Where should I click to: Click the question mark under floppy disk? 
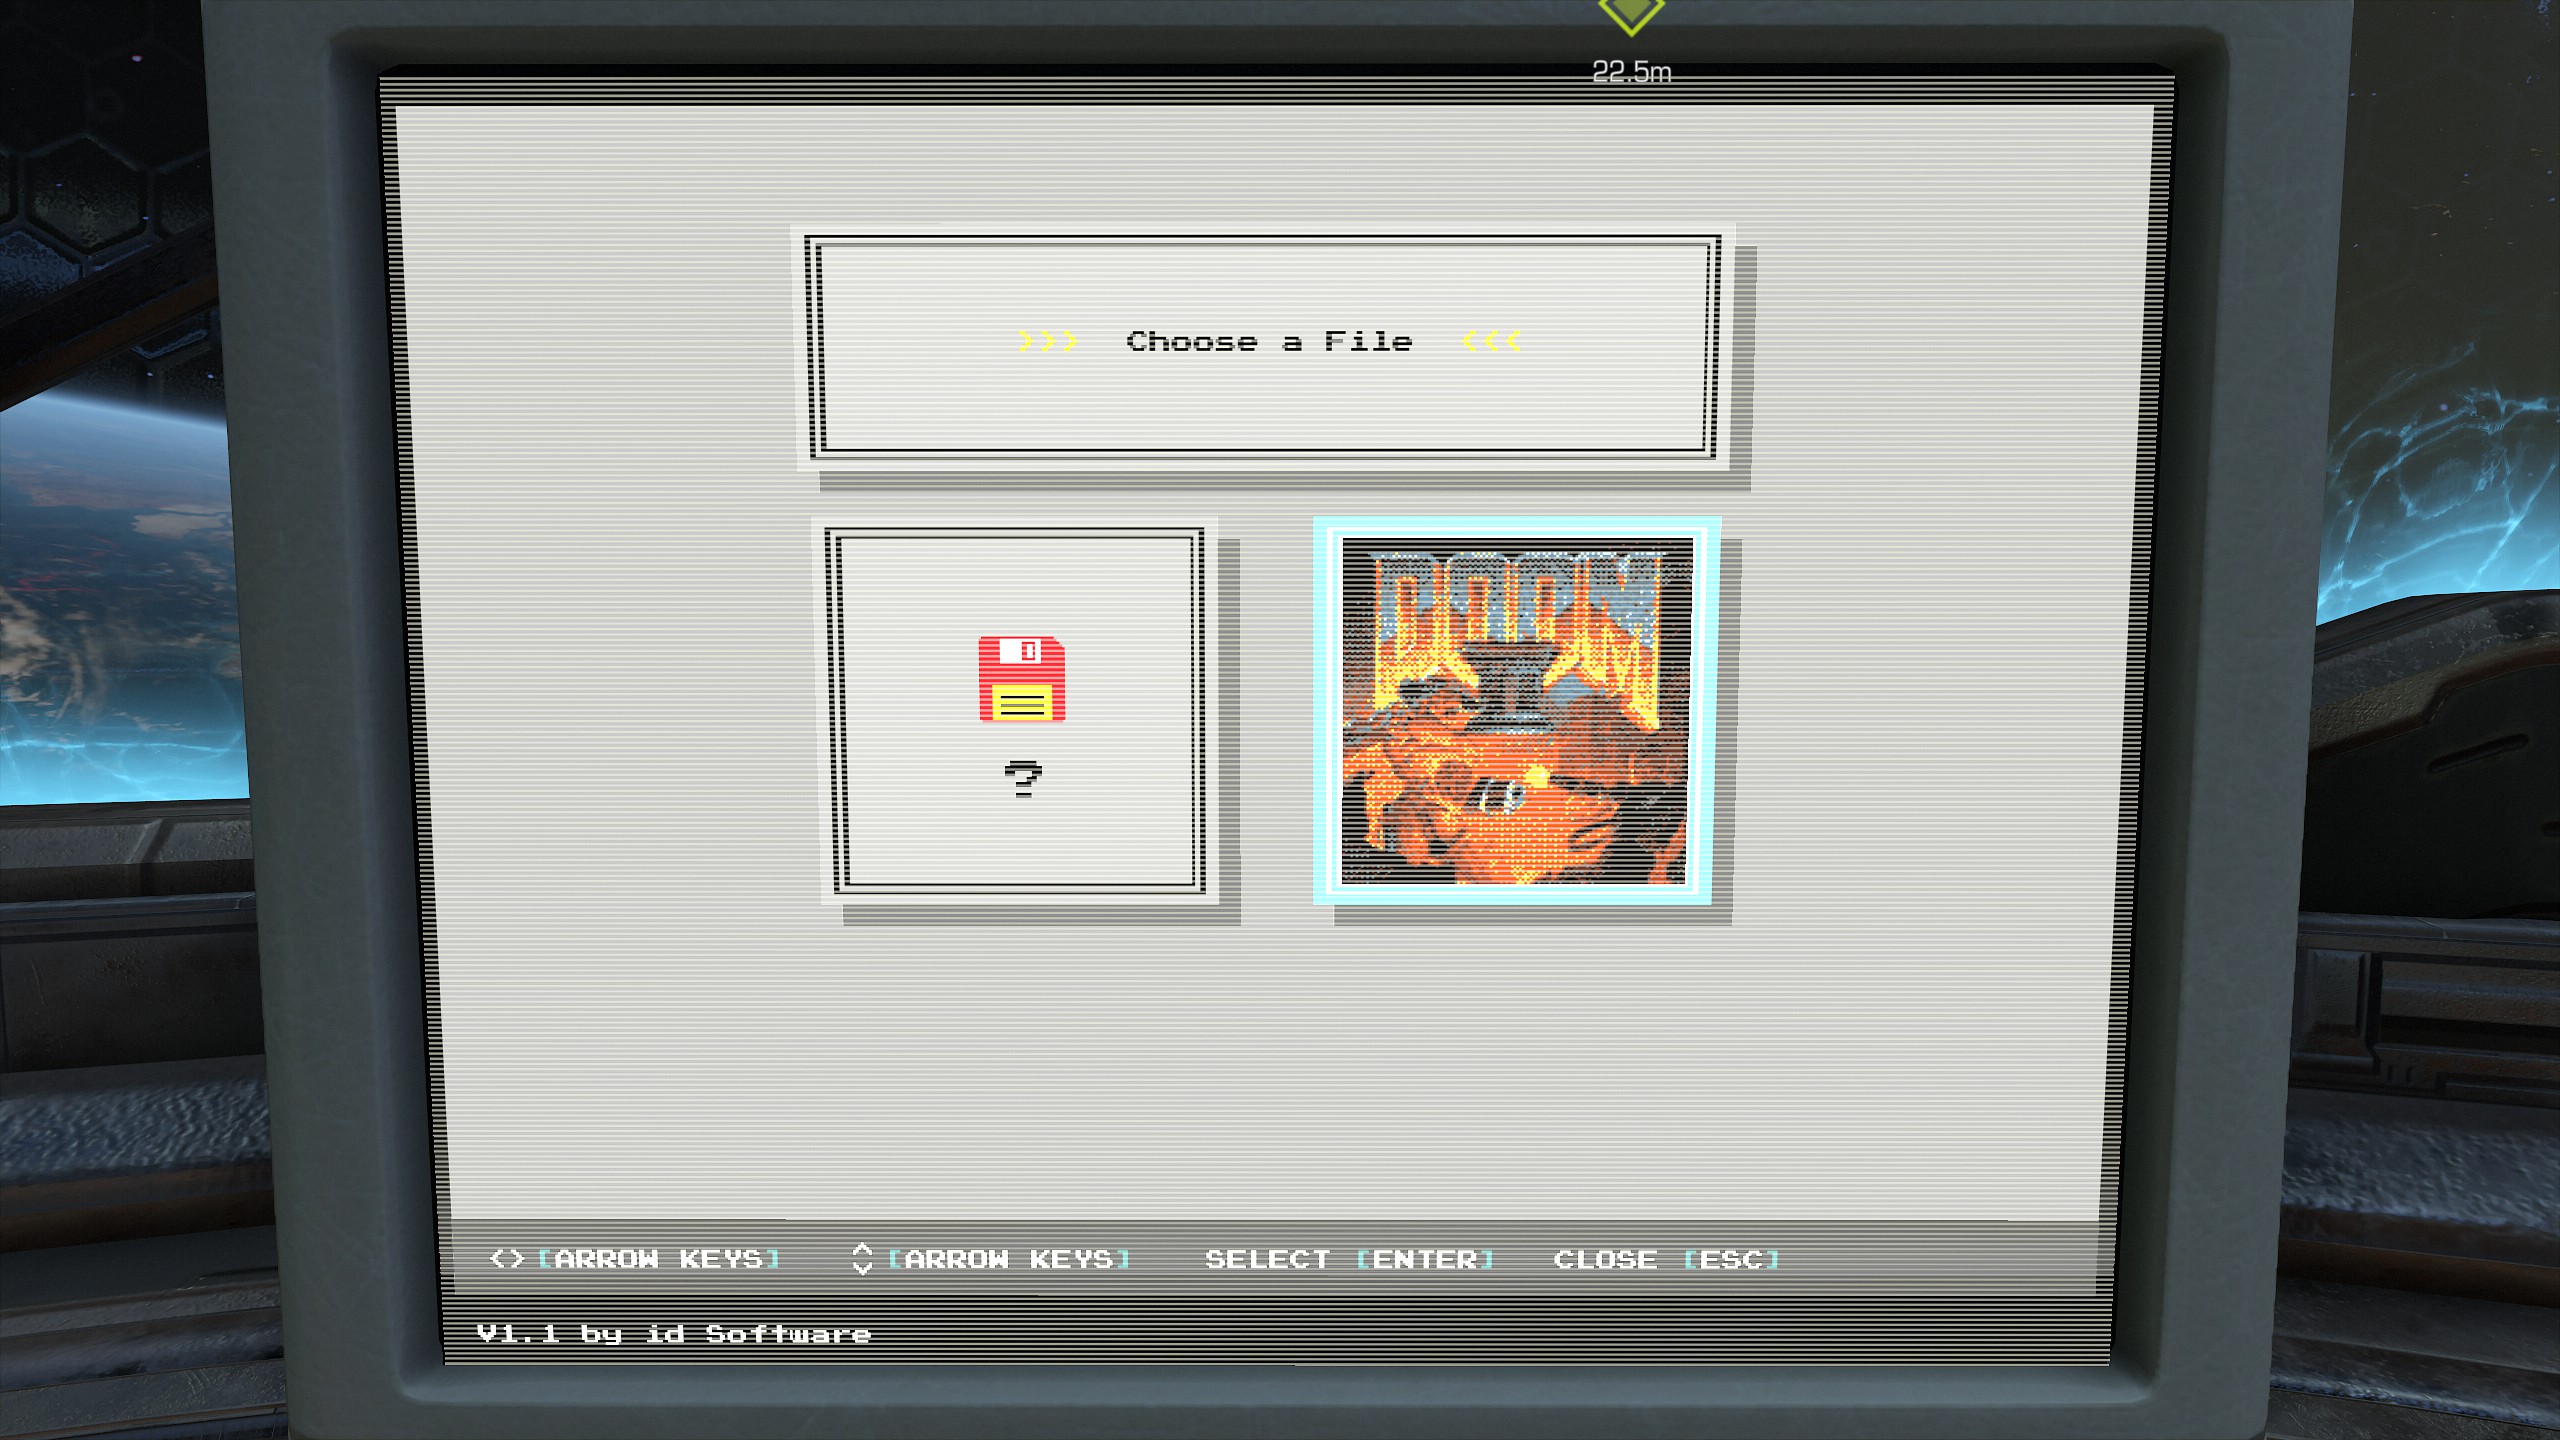pyautogui.click(x=1022, y=778)
